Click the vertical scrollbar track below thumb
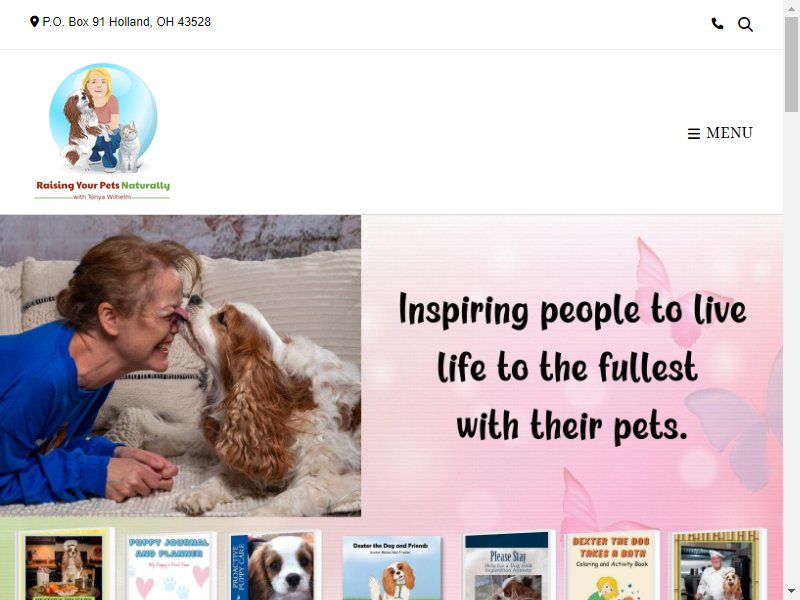The width and height of the screenshot is (800, 600). (791, 347)
